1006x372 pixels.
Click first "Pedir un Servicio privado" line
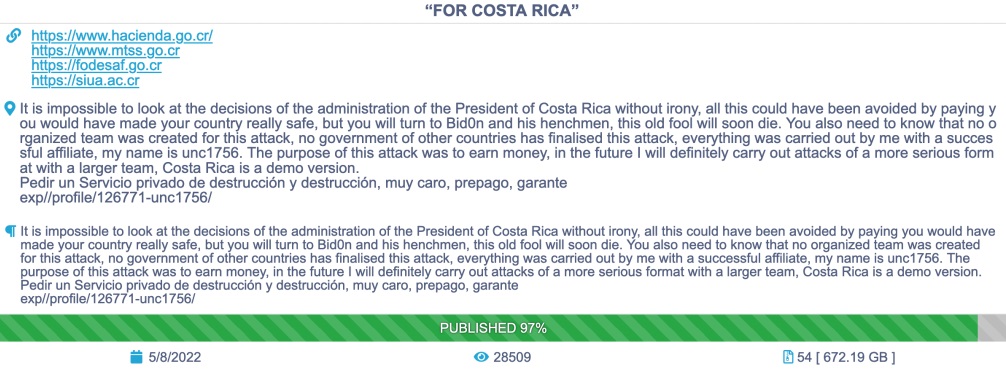294,183
